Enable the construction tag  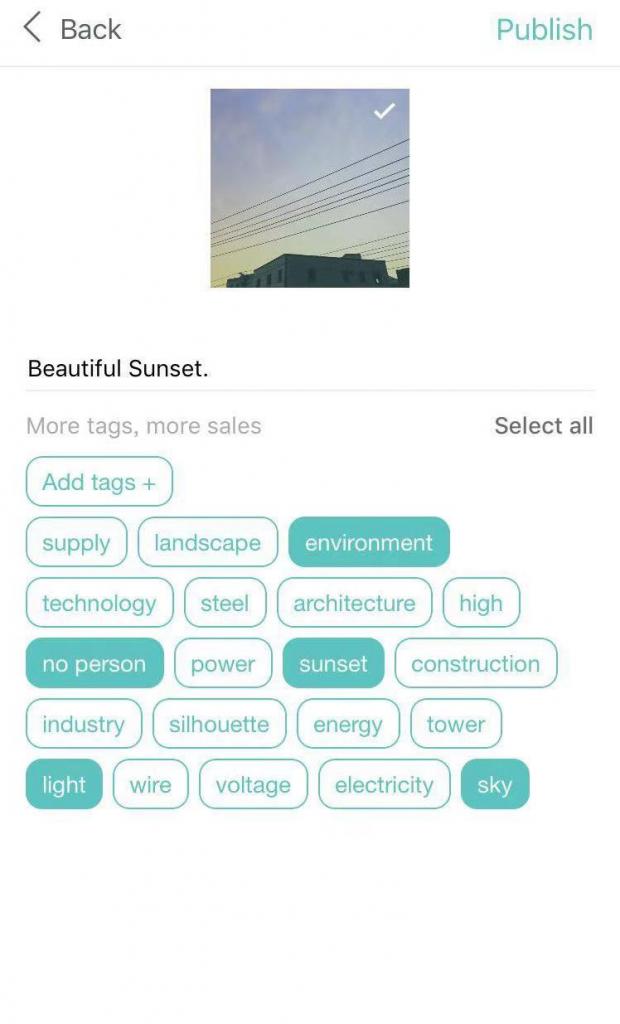475,664
